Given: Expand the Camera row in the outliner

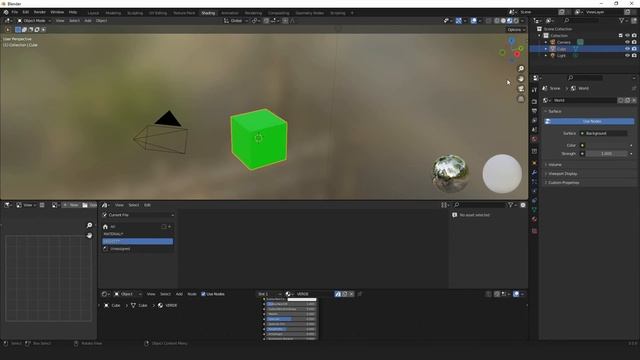Looking at the screenshot, I should pyautogui.click(x=546, y=42).
